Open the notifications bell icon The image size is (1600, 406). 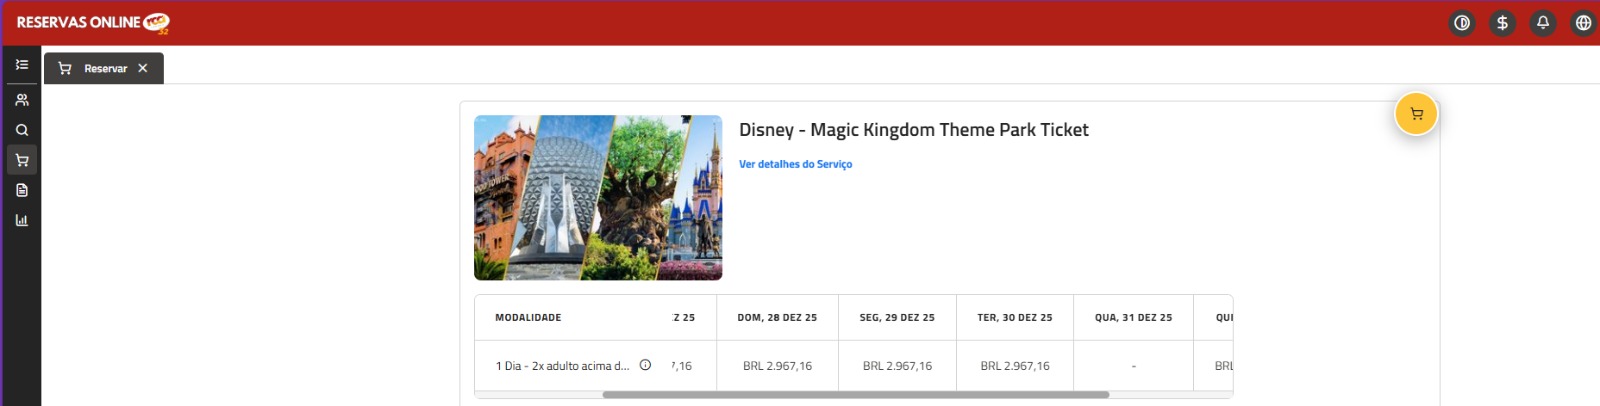coord(1543,23)
